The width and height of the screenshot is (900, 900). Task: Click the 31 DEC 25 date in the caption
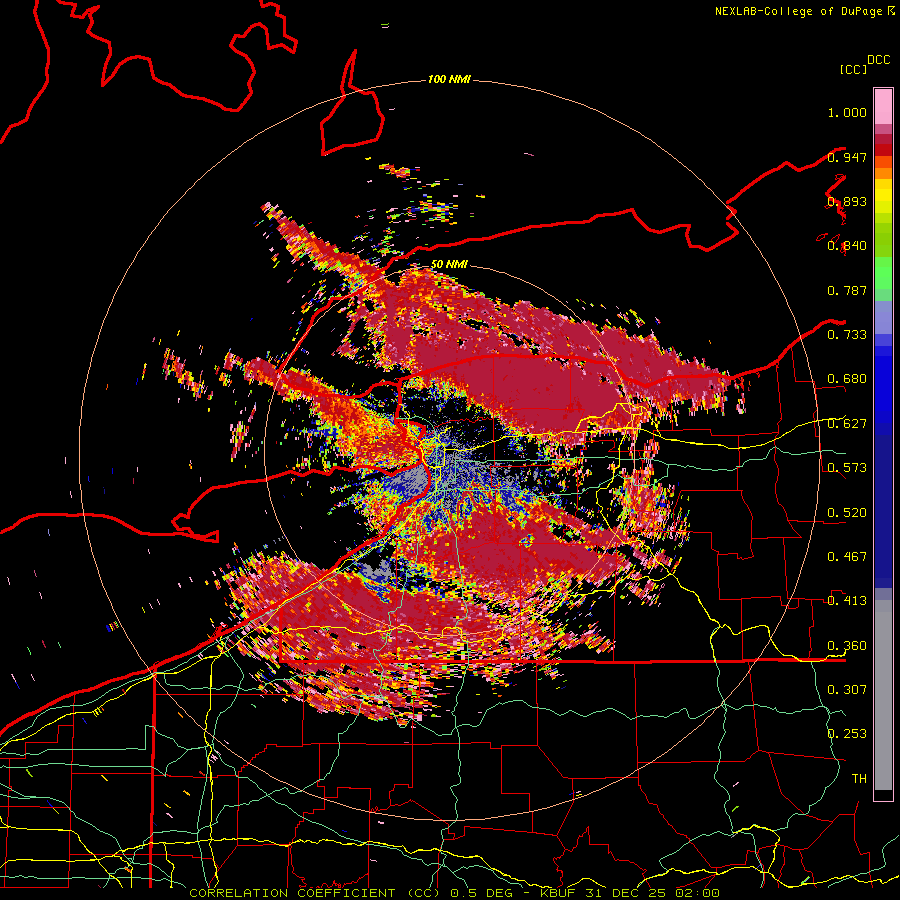[627, 893]
